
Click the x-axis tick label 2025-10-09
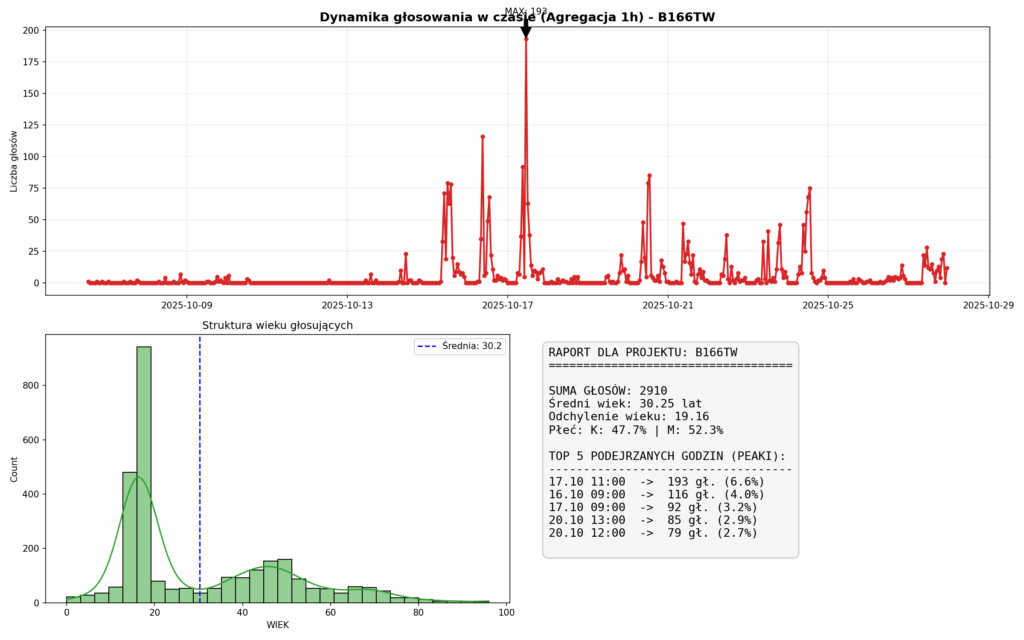click(187, 305)
